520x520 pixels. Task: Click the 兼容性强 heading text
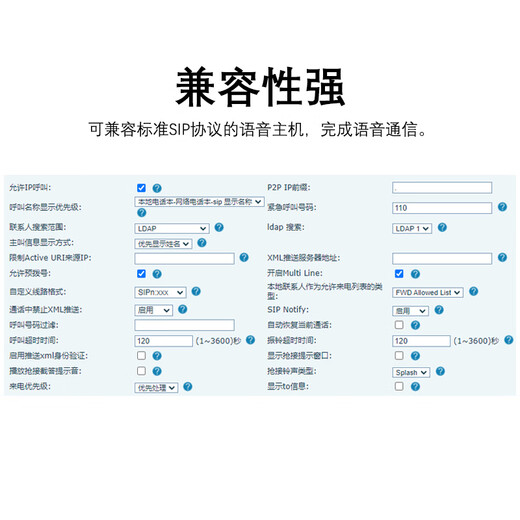(260, 87)
